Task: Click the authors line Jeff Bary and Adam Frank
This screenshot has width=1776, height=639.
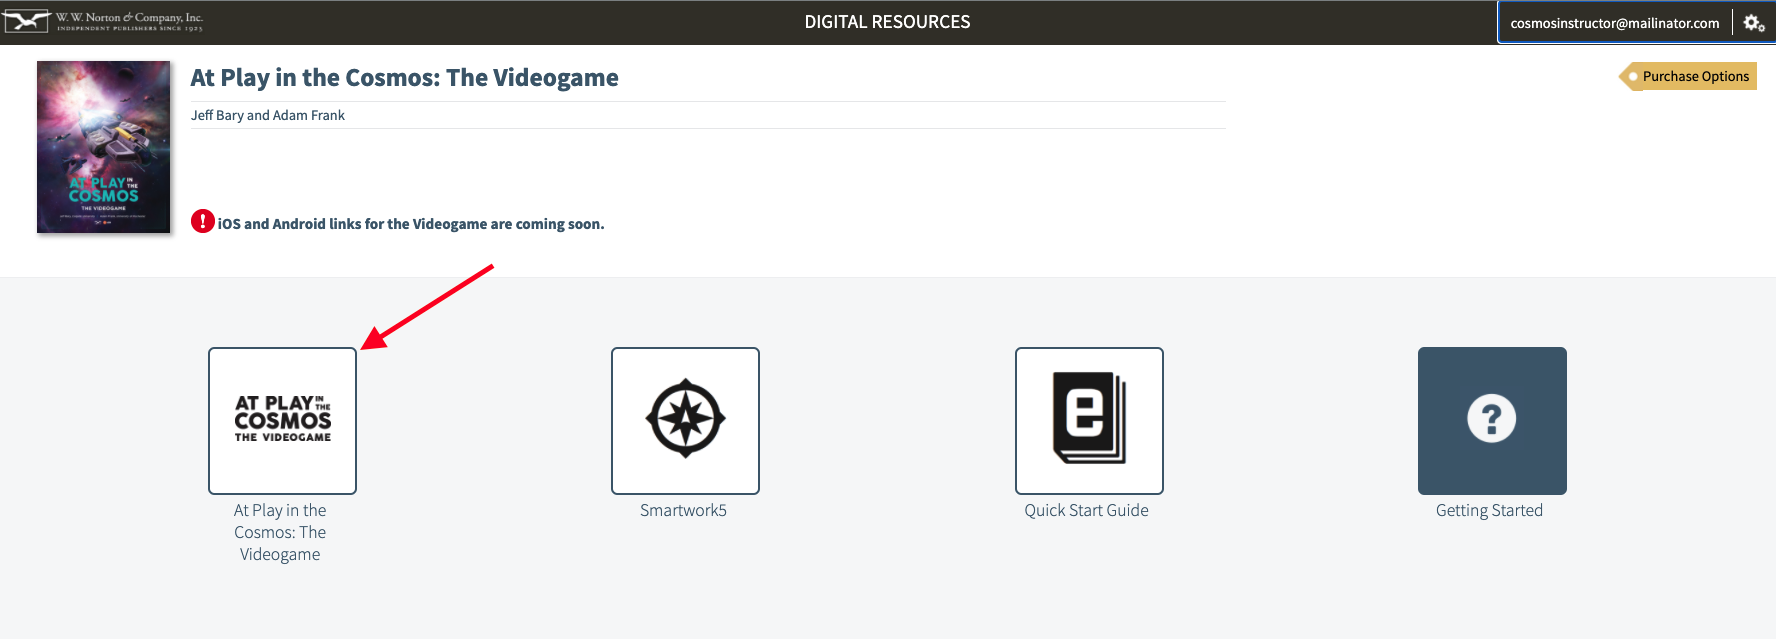Action: [268, 115]
